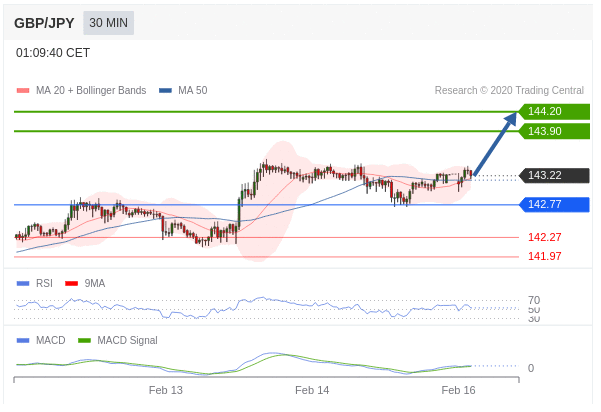Click the 144.20 green resistance tag
This screenshot has height=412, width=601.
(x=554, y=112)
